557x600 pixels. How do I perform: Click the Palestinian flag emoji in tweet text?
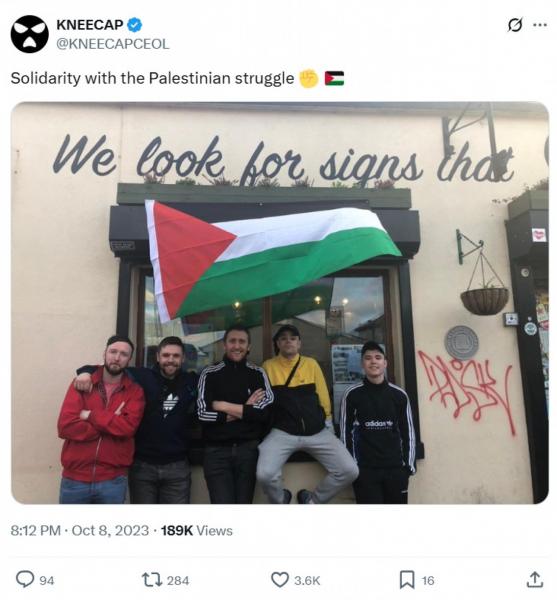[334, 78]
